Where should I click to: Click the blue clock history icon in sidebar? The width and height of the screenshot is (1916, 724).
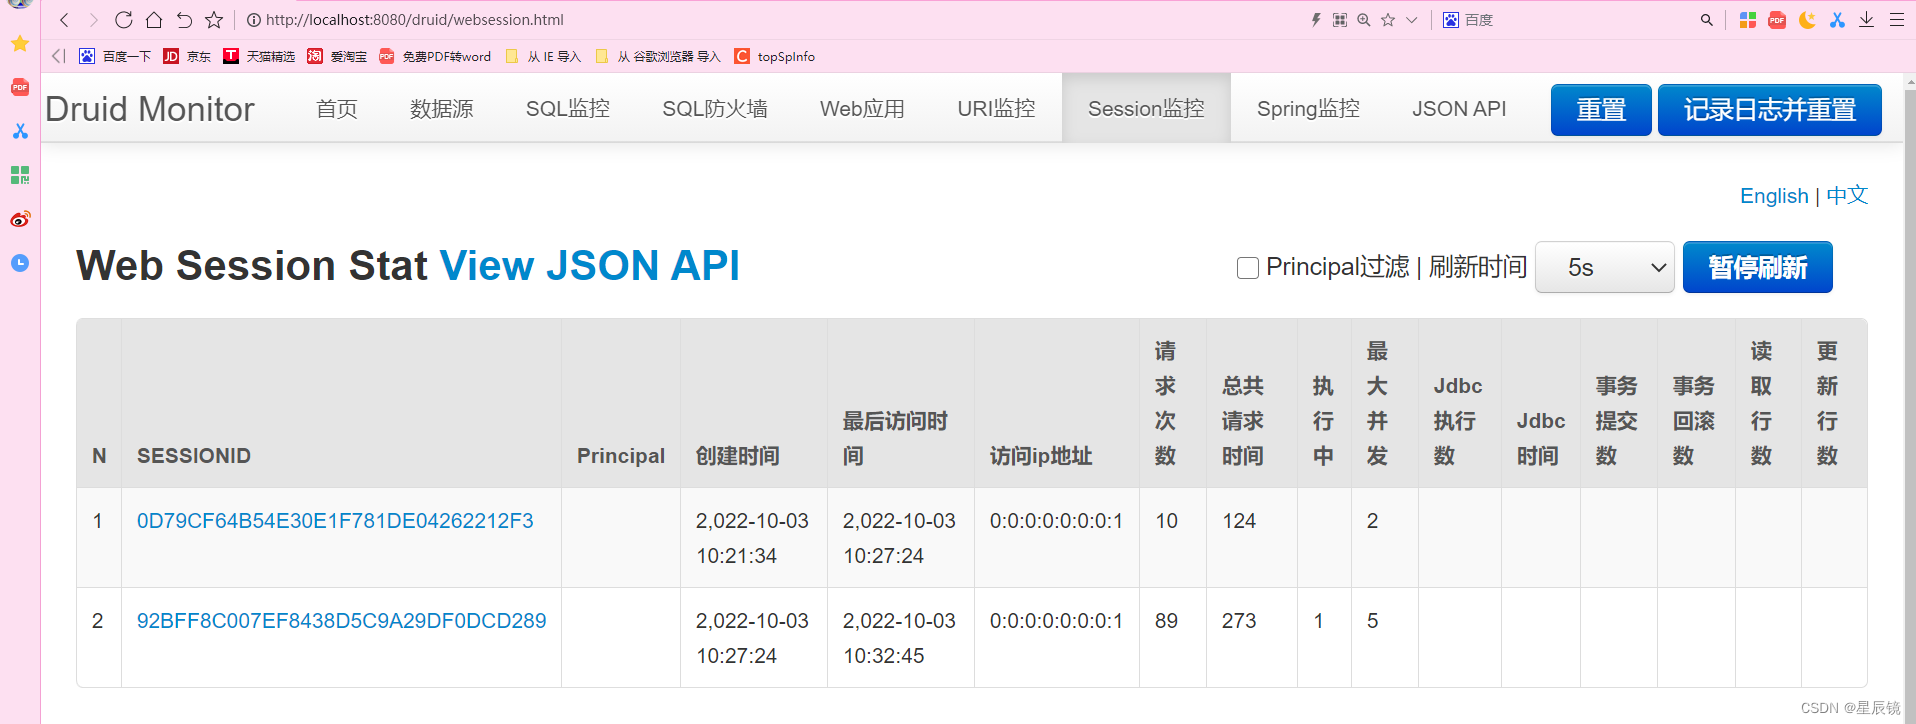click(20, 263)
